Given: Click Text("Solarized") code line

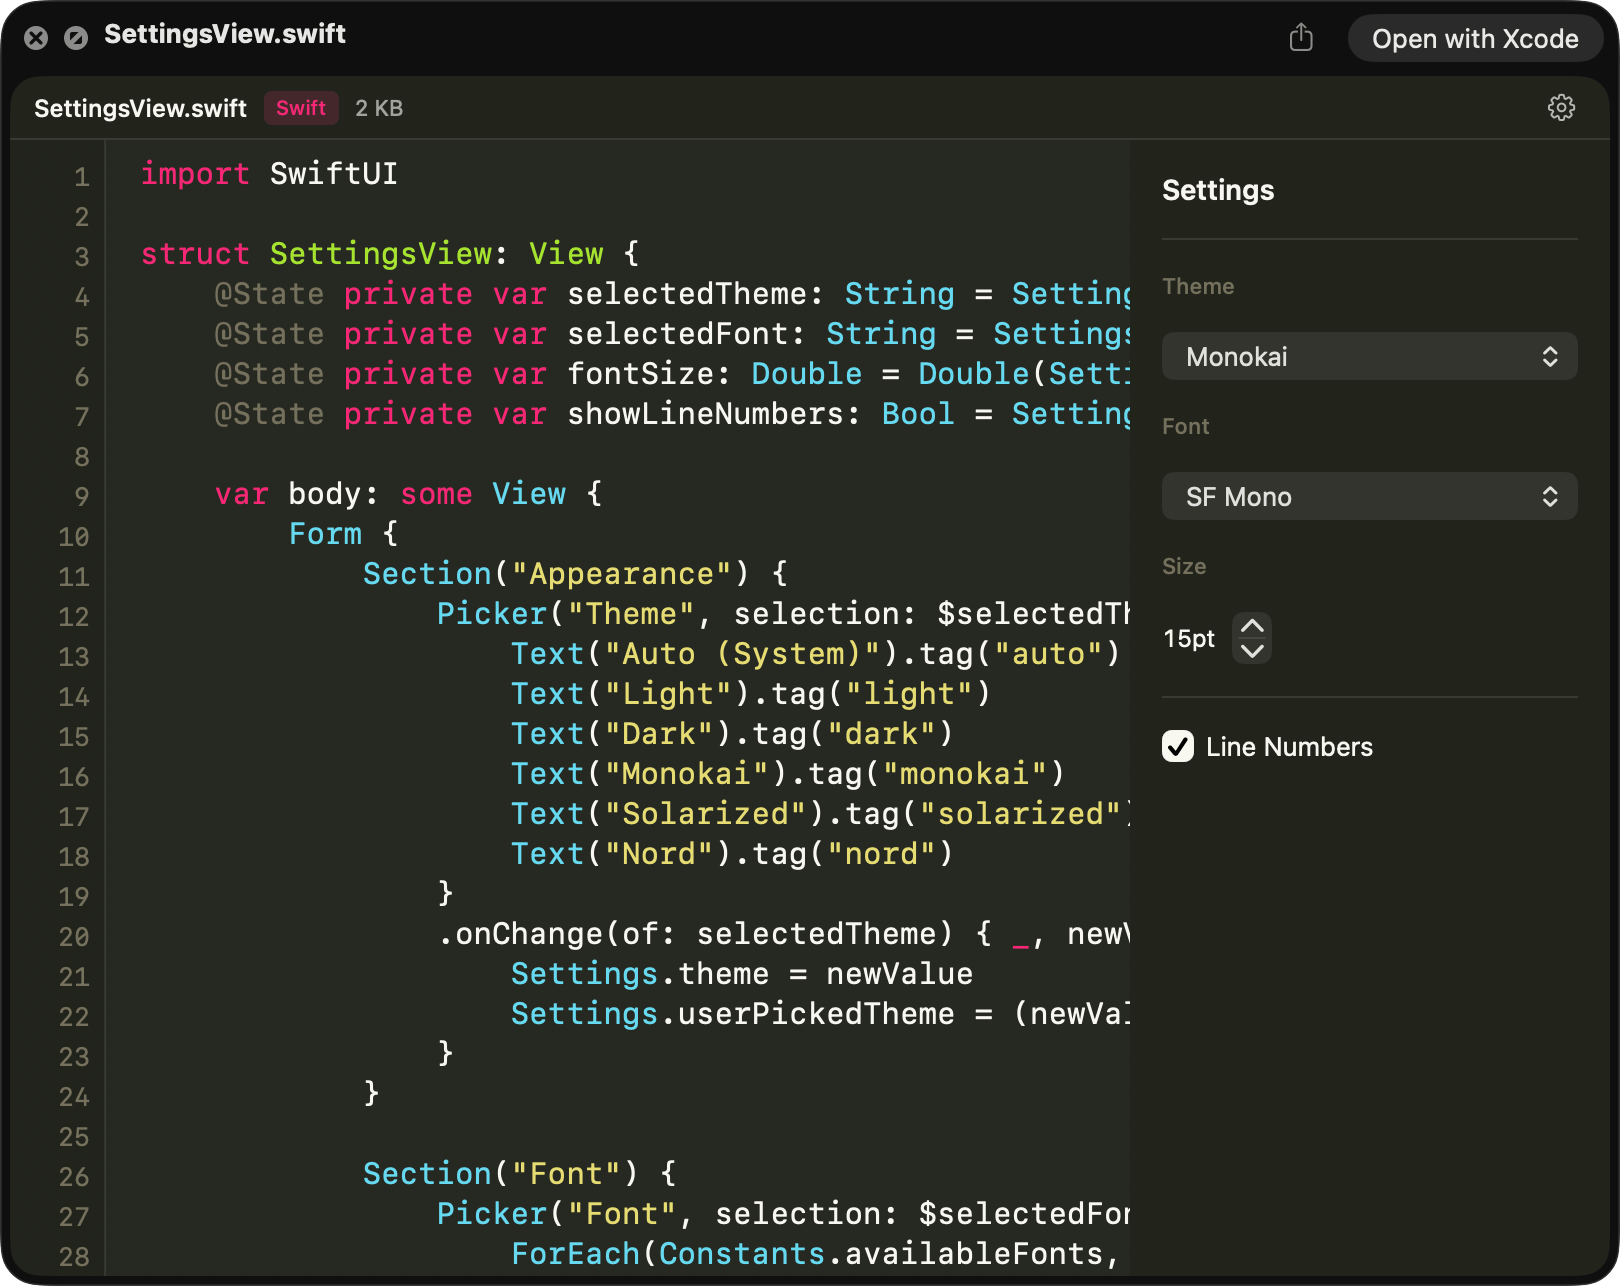Looking at the screenshot, I should coord(820,814).
